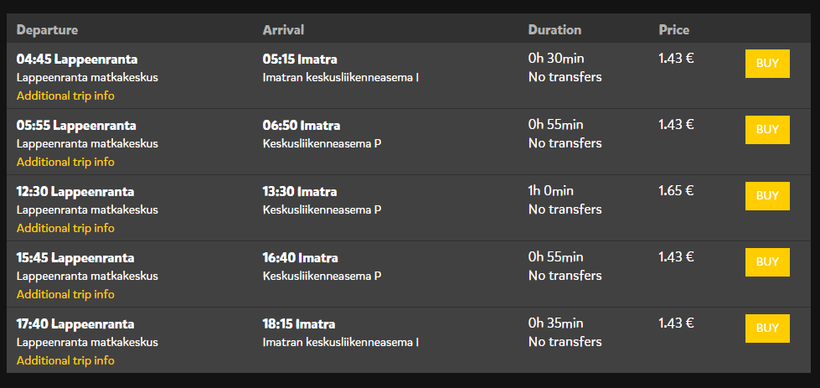This screenshot has height=388, width=820.
Task: Select the 06:50 Imatra arrival entry
Action: pos(301,125)
